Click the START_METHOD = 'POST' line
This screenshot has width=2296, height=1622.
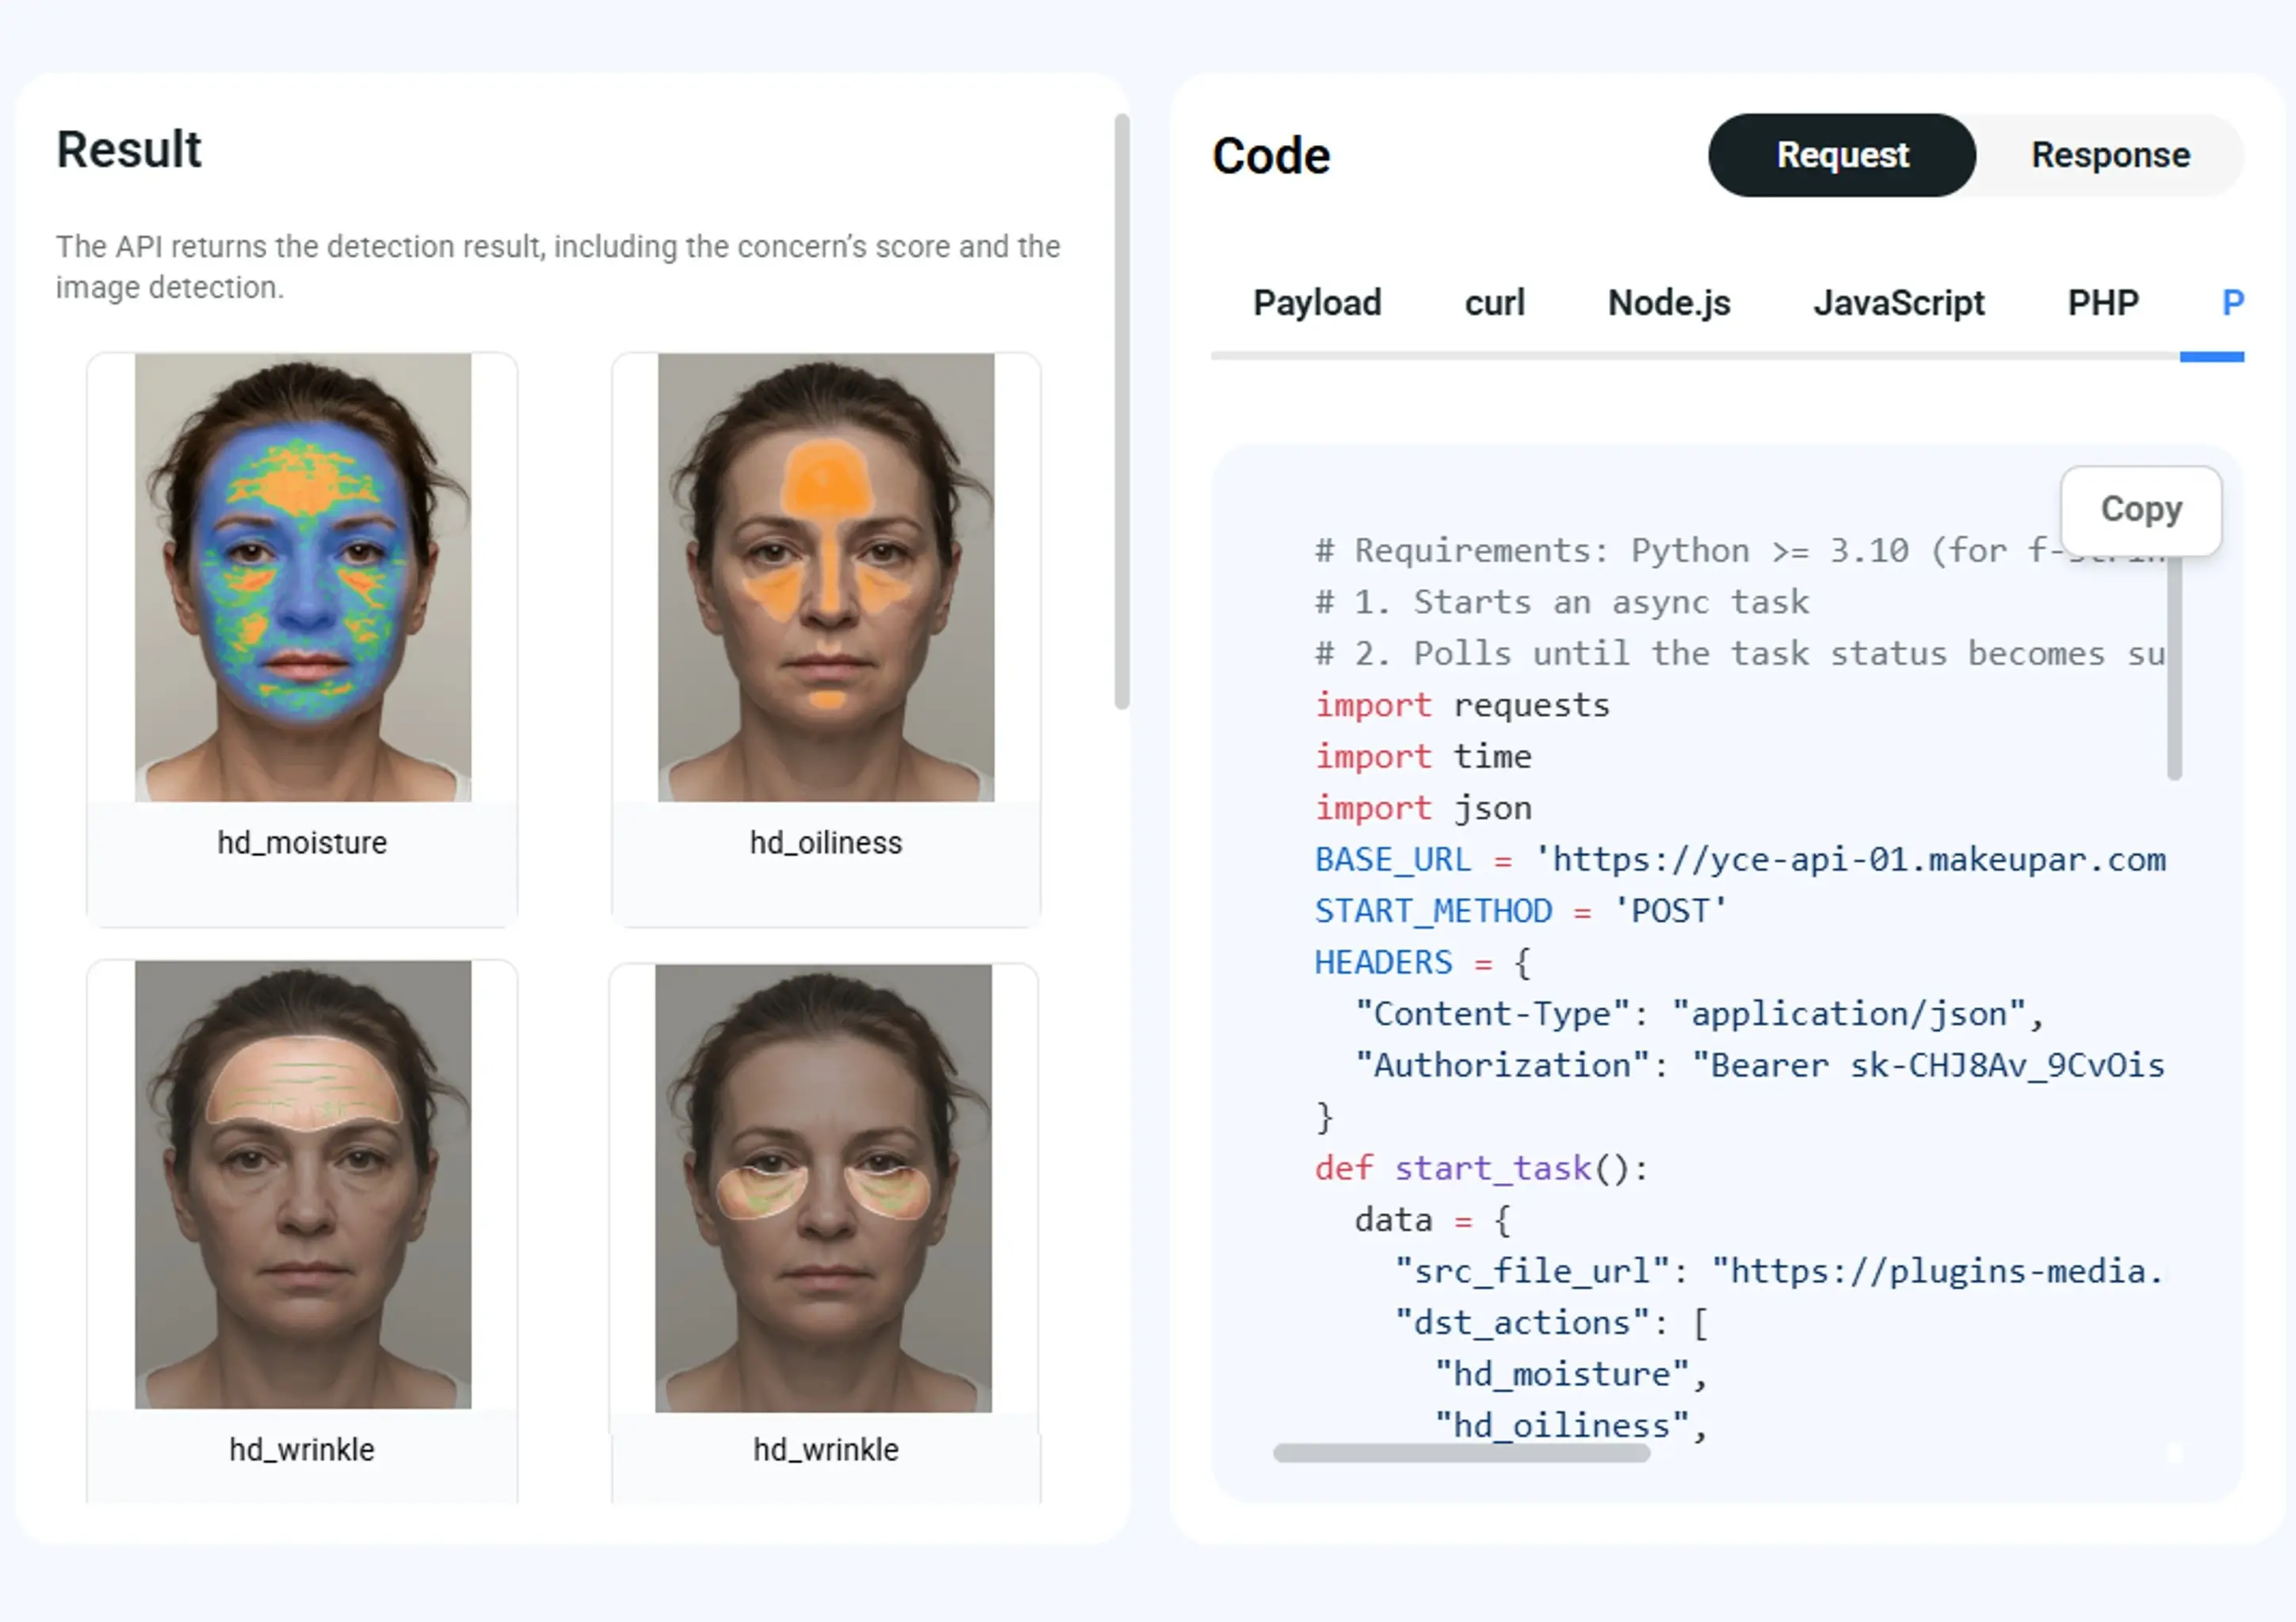[x=1521, y=911]
